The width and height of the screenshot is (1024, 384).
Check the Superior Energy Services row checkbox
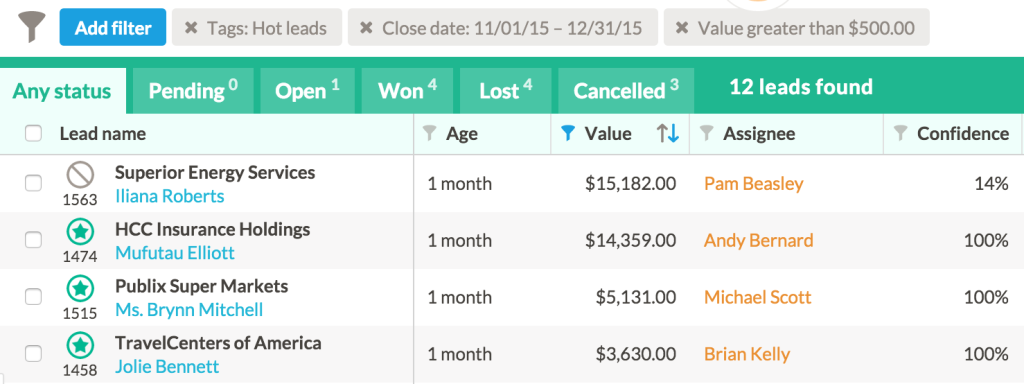[x=33, y=184]
